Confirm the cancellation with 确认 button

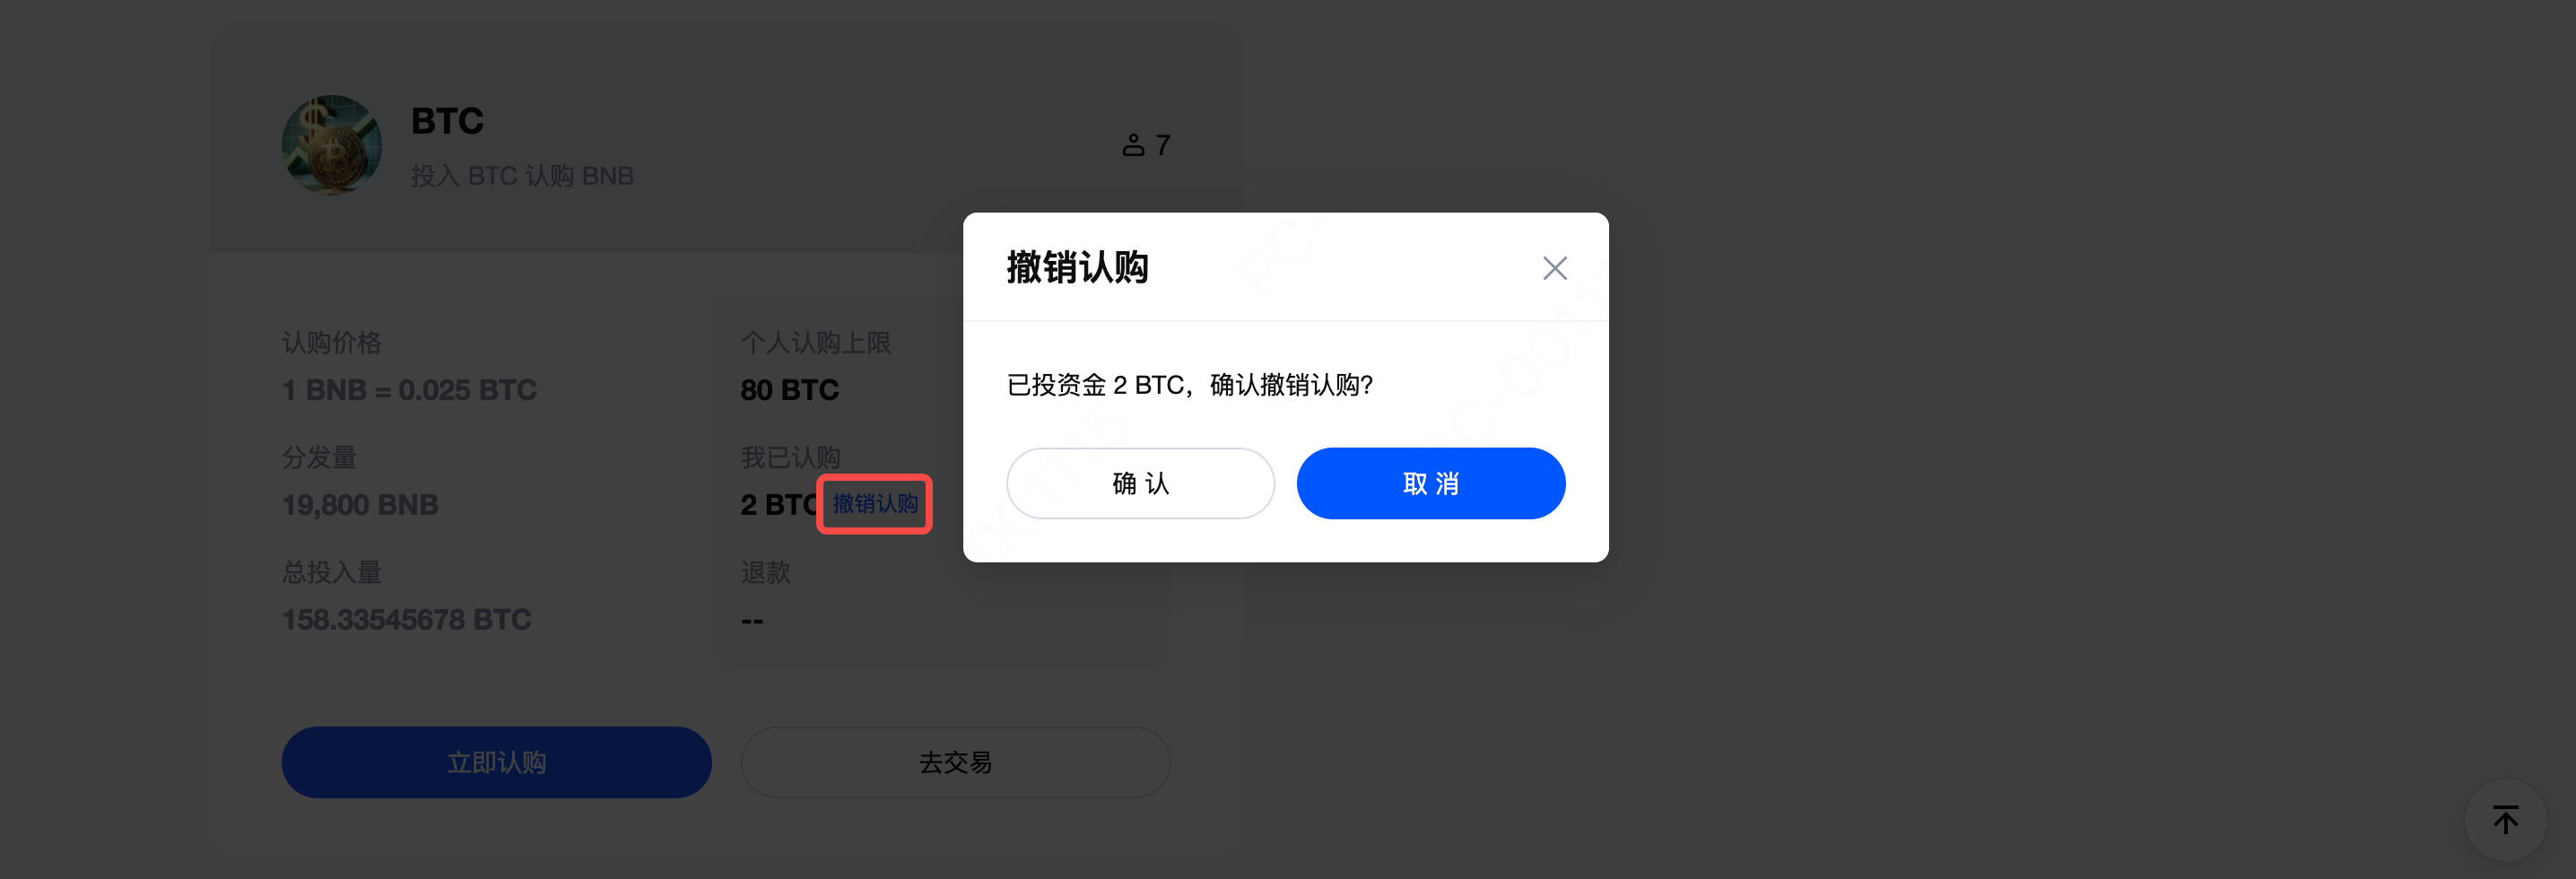[1140, 483]
